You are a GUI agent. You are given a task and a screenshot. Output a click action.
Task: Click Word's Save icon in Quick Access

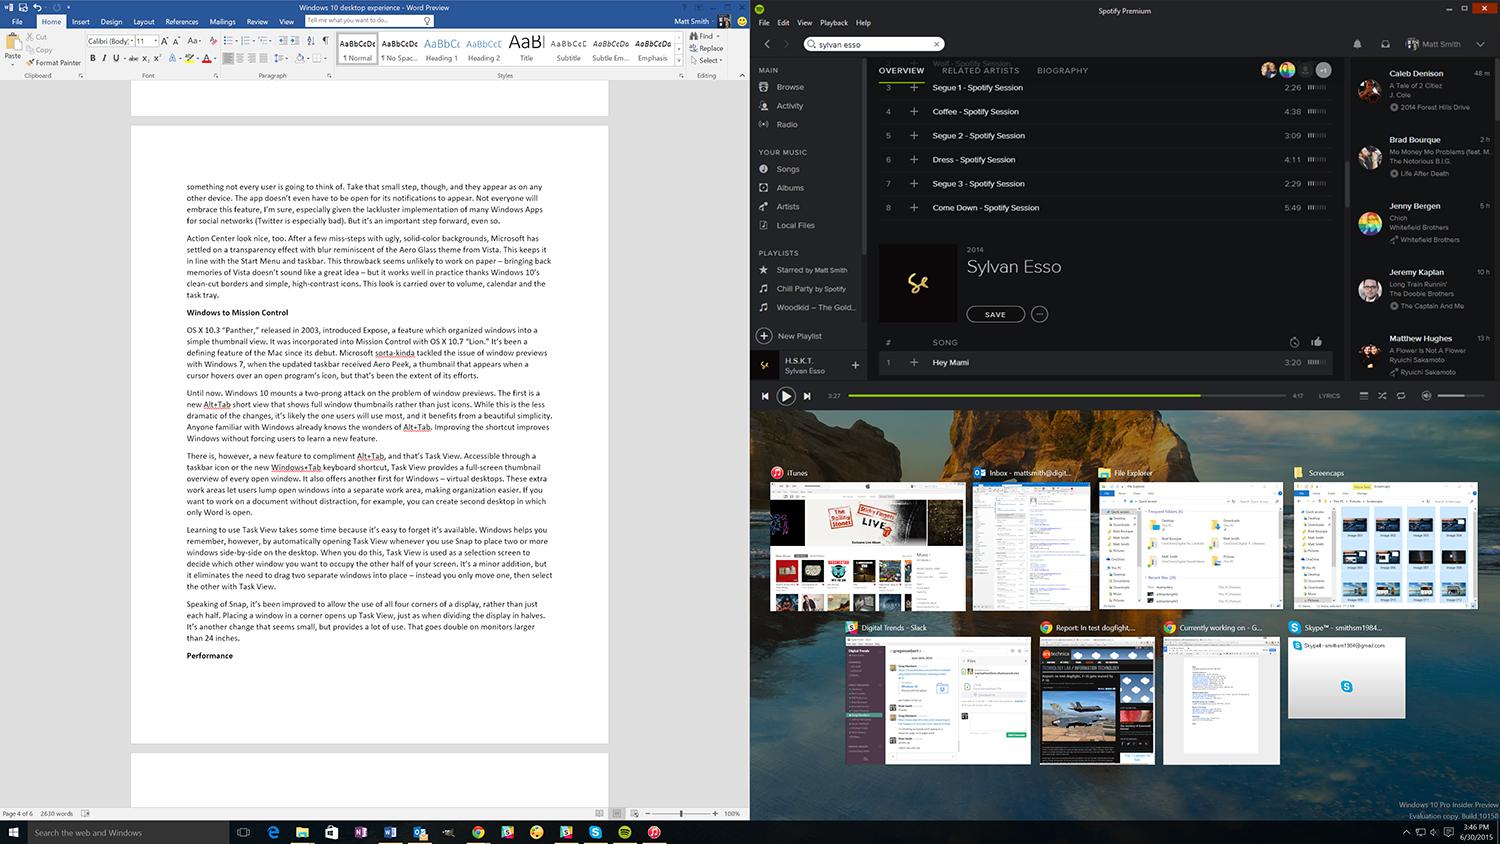[x=23, y=8]
